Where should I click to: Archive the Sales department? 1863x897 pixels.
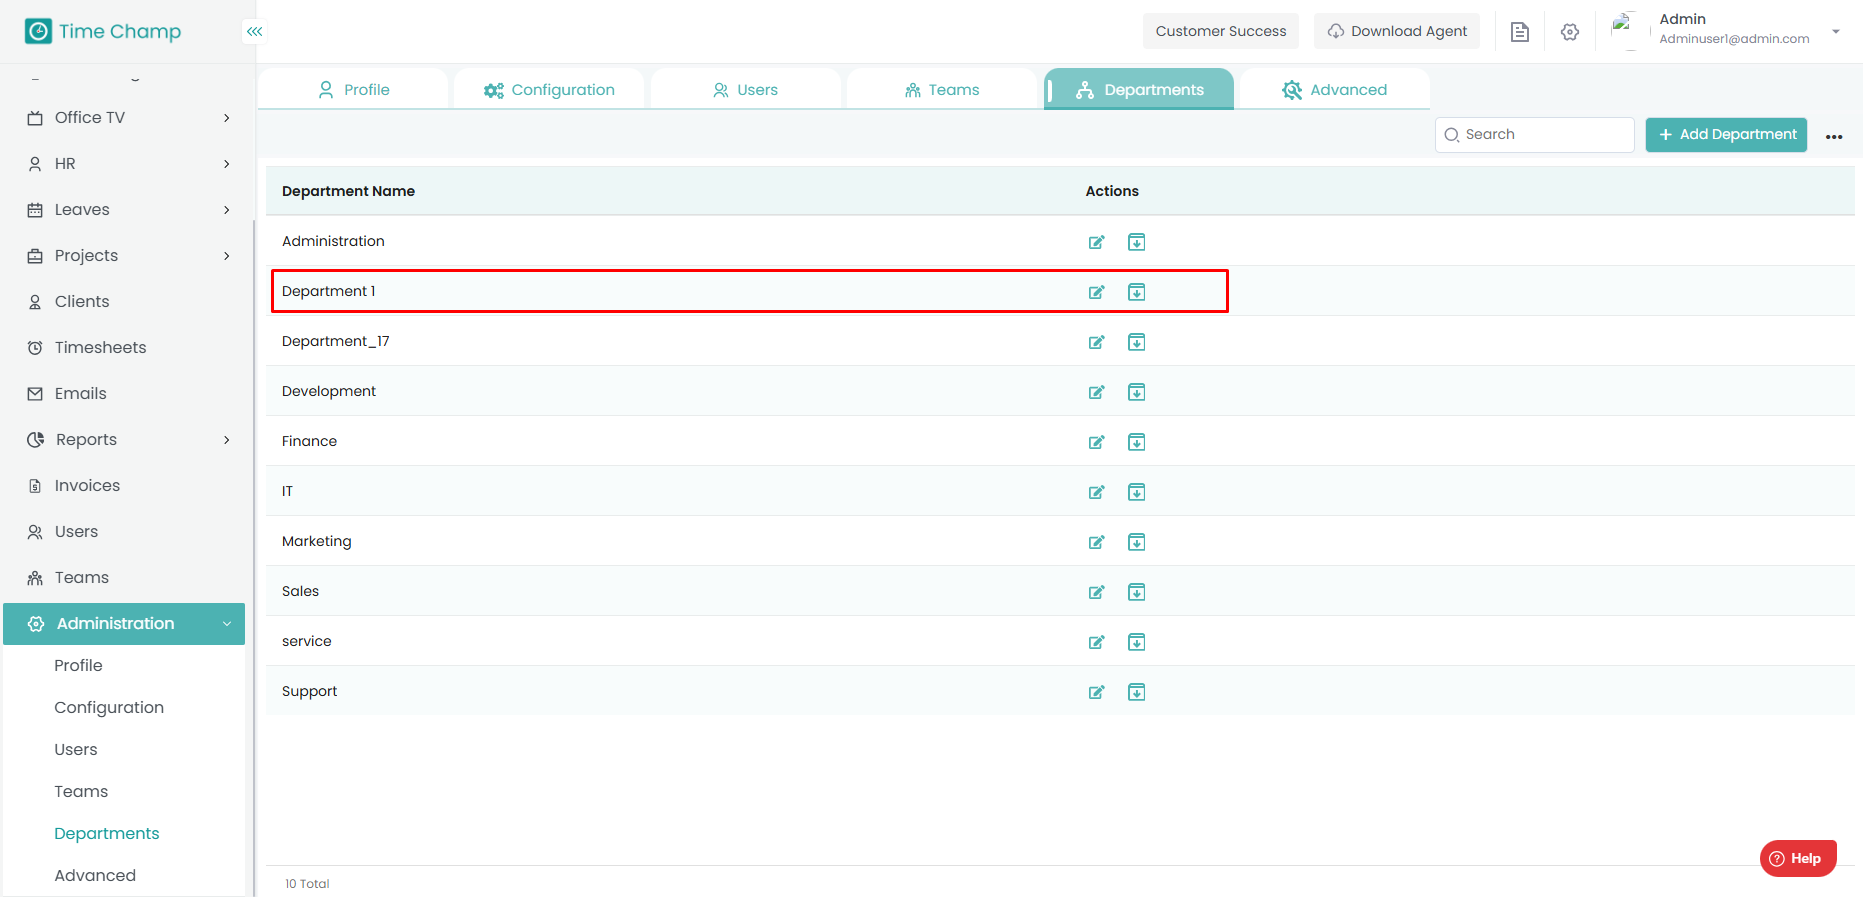1137,592
